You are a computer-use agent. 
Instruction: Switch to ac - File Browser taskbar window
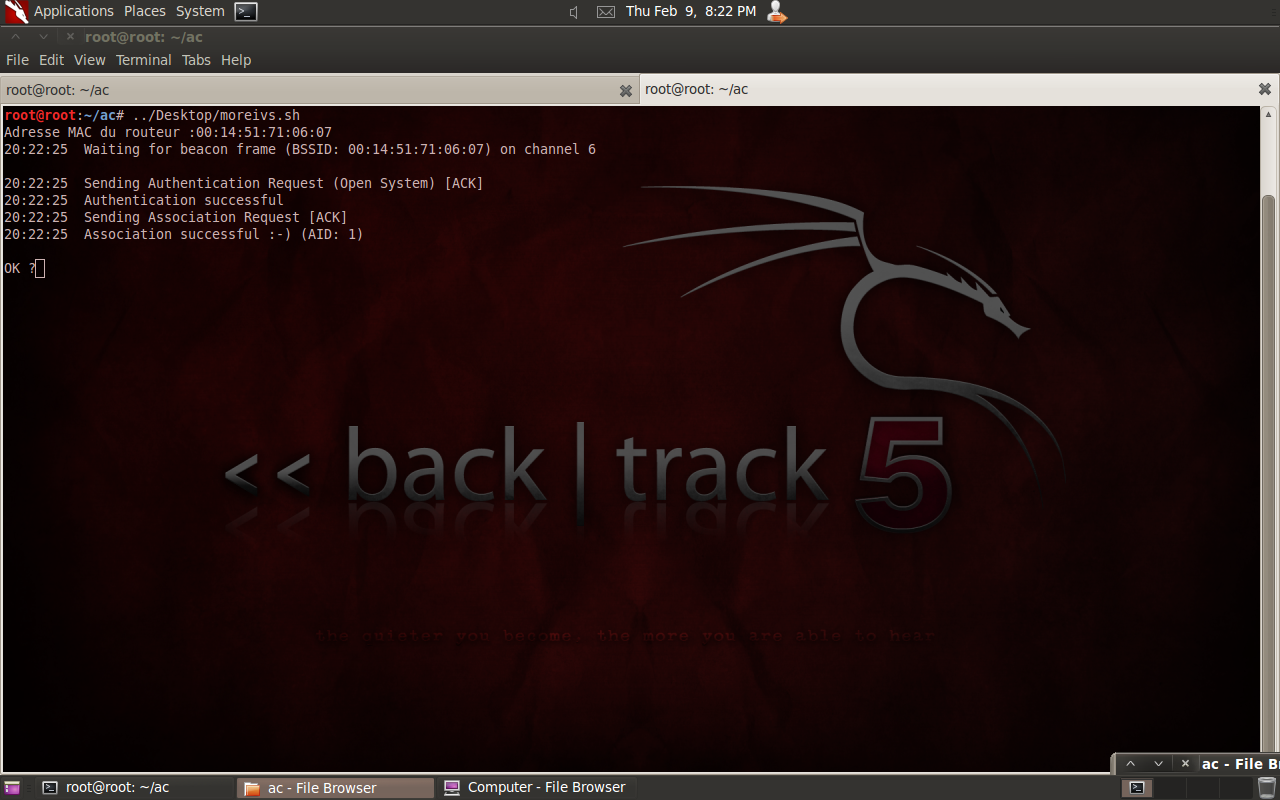(x=336, y=788)
